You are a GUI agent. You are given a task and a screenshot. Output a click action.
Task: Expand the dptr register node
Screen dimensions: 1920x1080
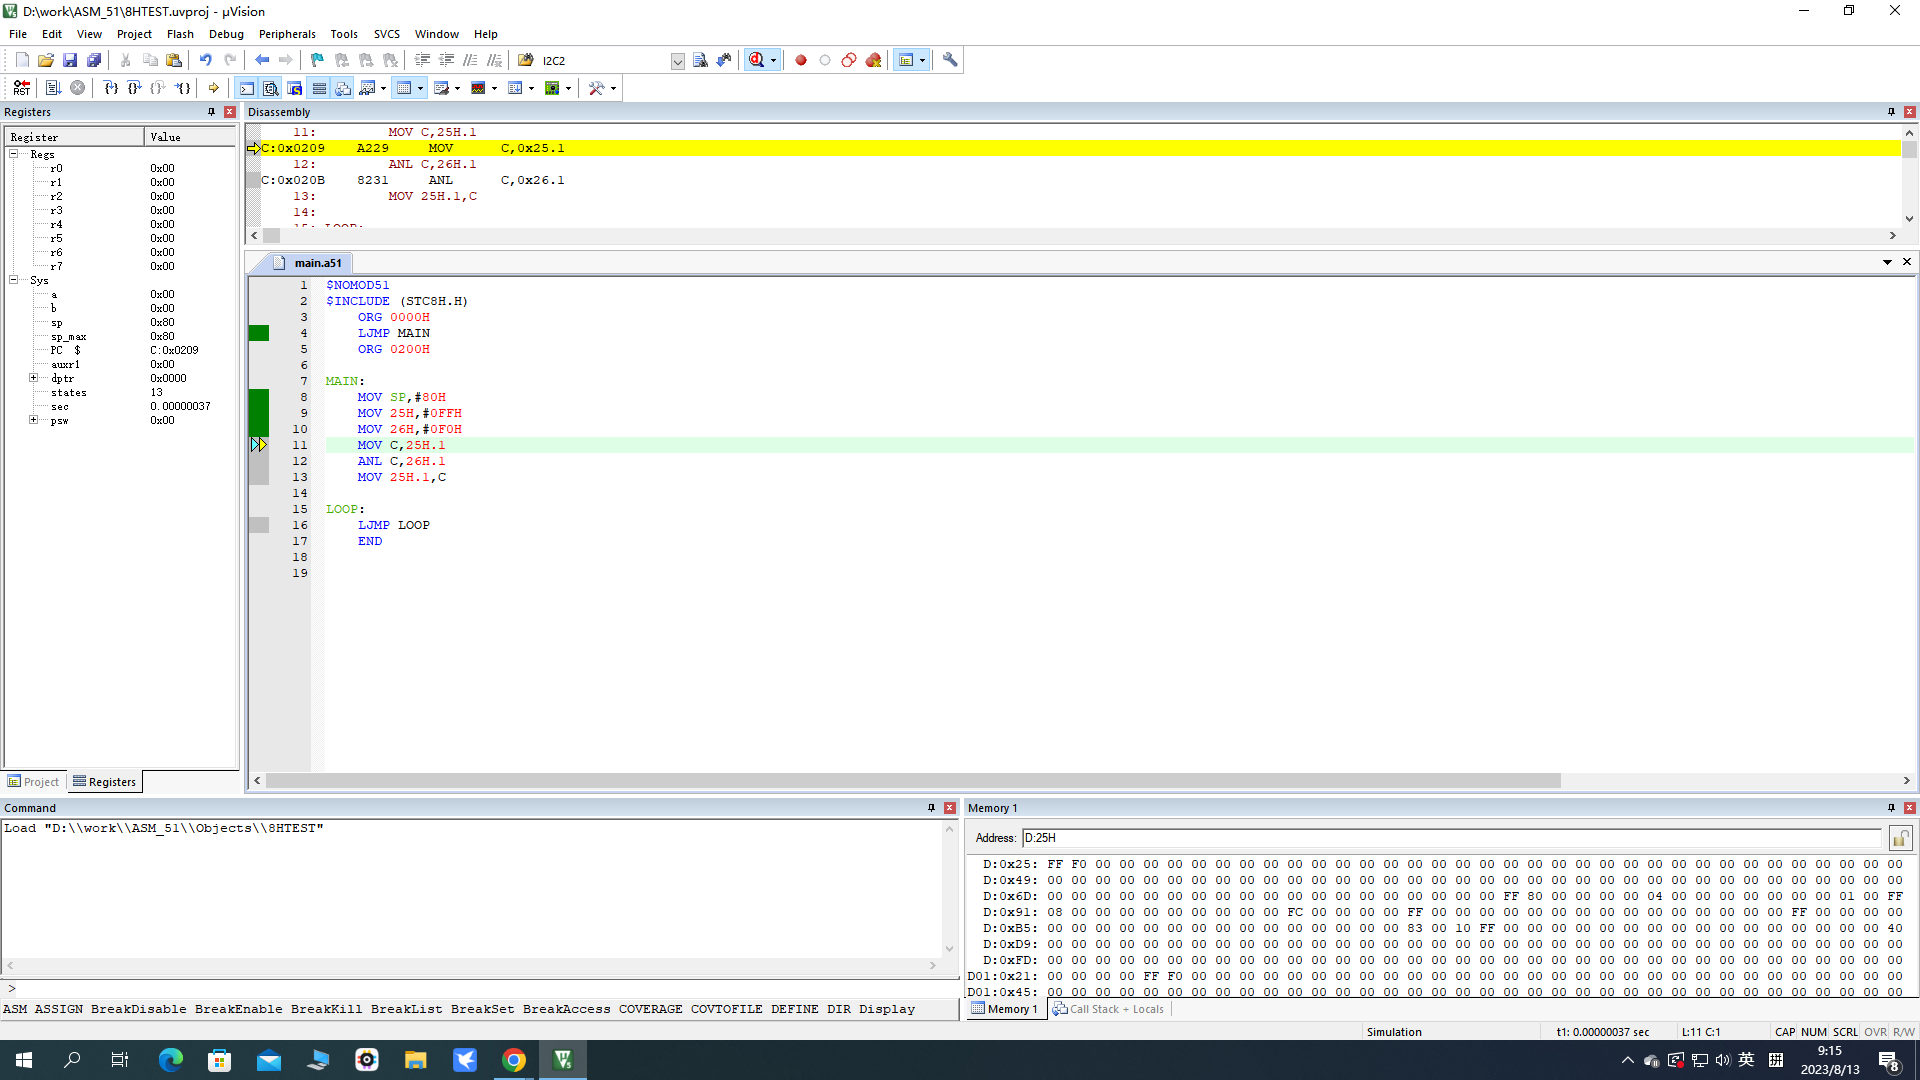(x=33, y=378)
